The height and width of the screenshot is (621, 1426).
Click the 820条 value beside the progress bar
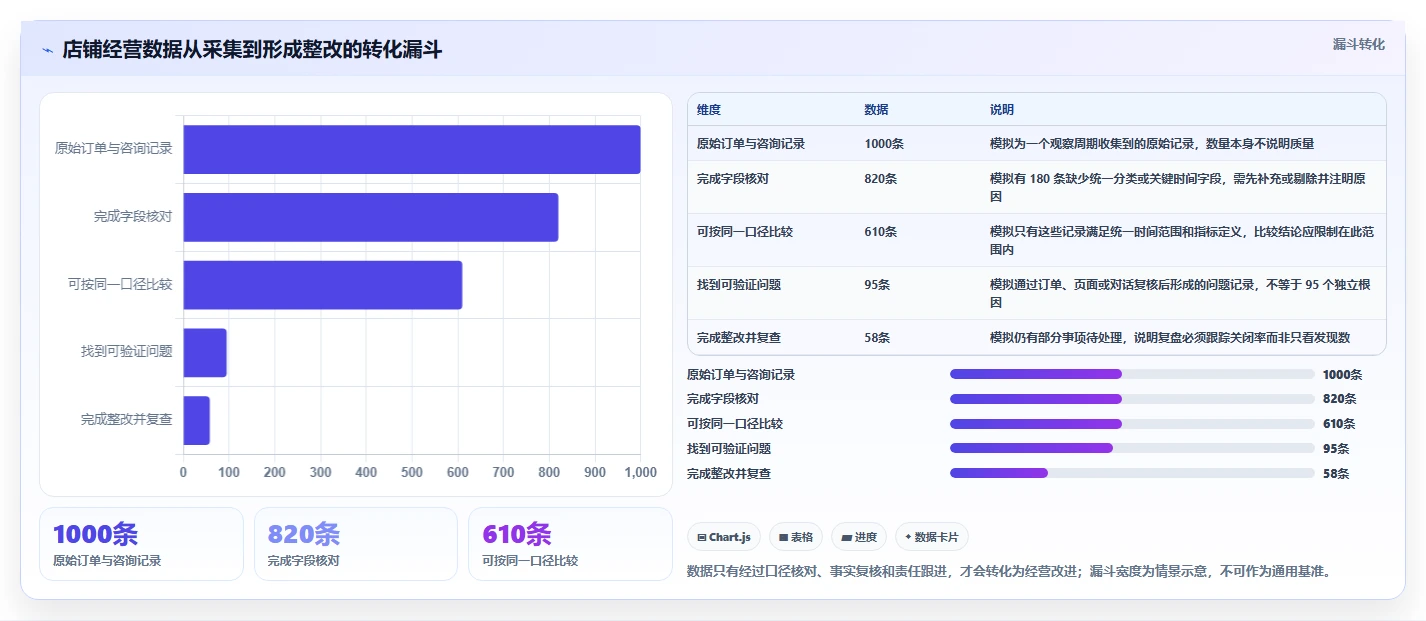(x=1339, y=399)
